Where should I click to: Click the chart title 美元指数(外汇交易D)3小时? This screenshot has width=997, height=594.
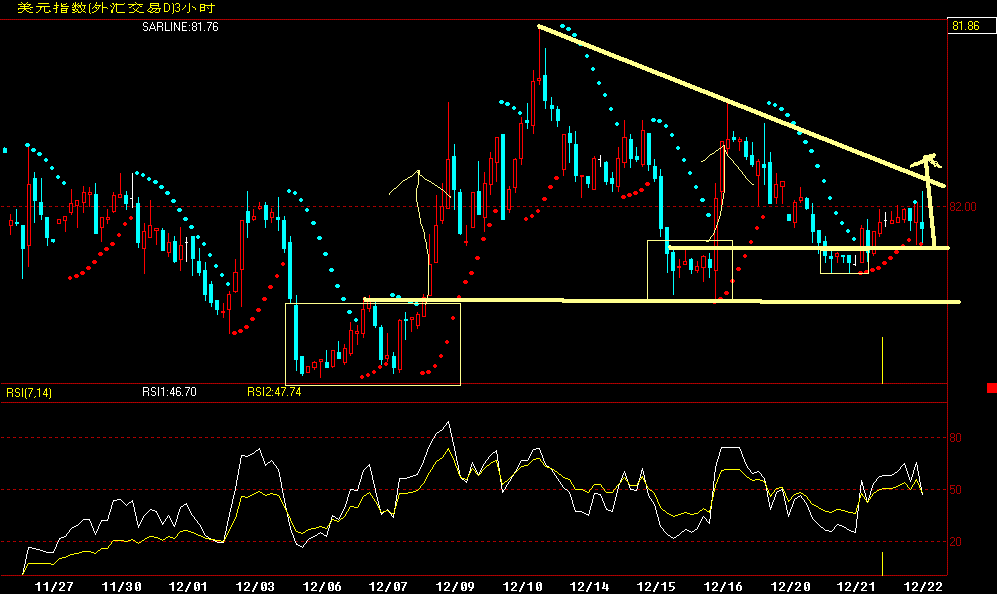click(116, 8)
